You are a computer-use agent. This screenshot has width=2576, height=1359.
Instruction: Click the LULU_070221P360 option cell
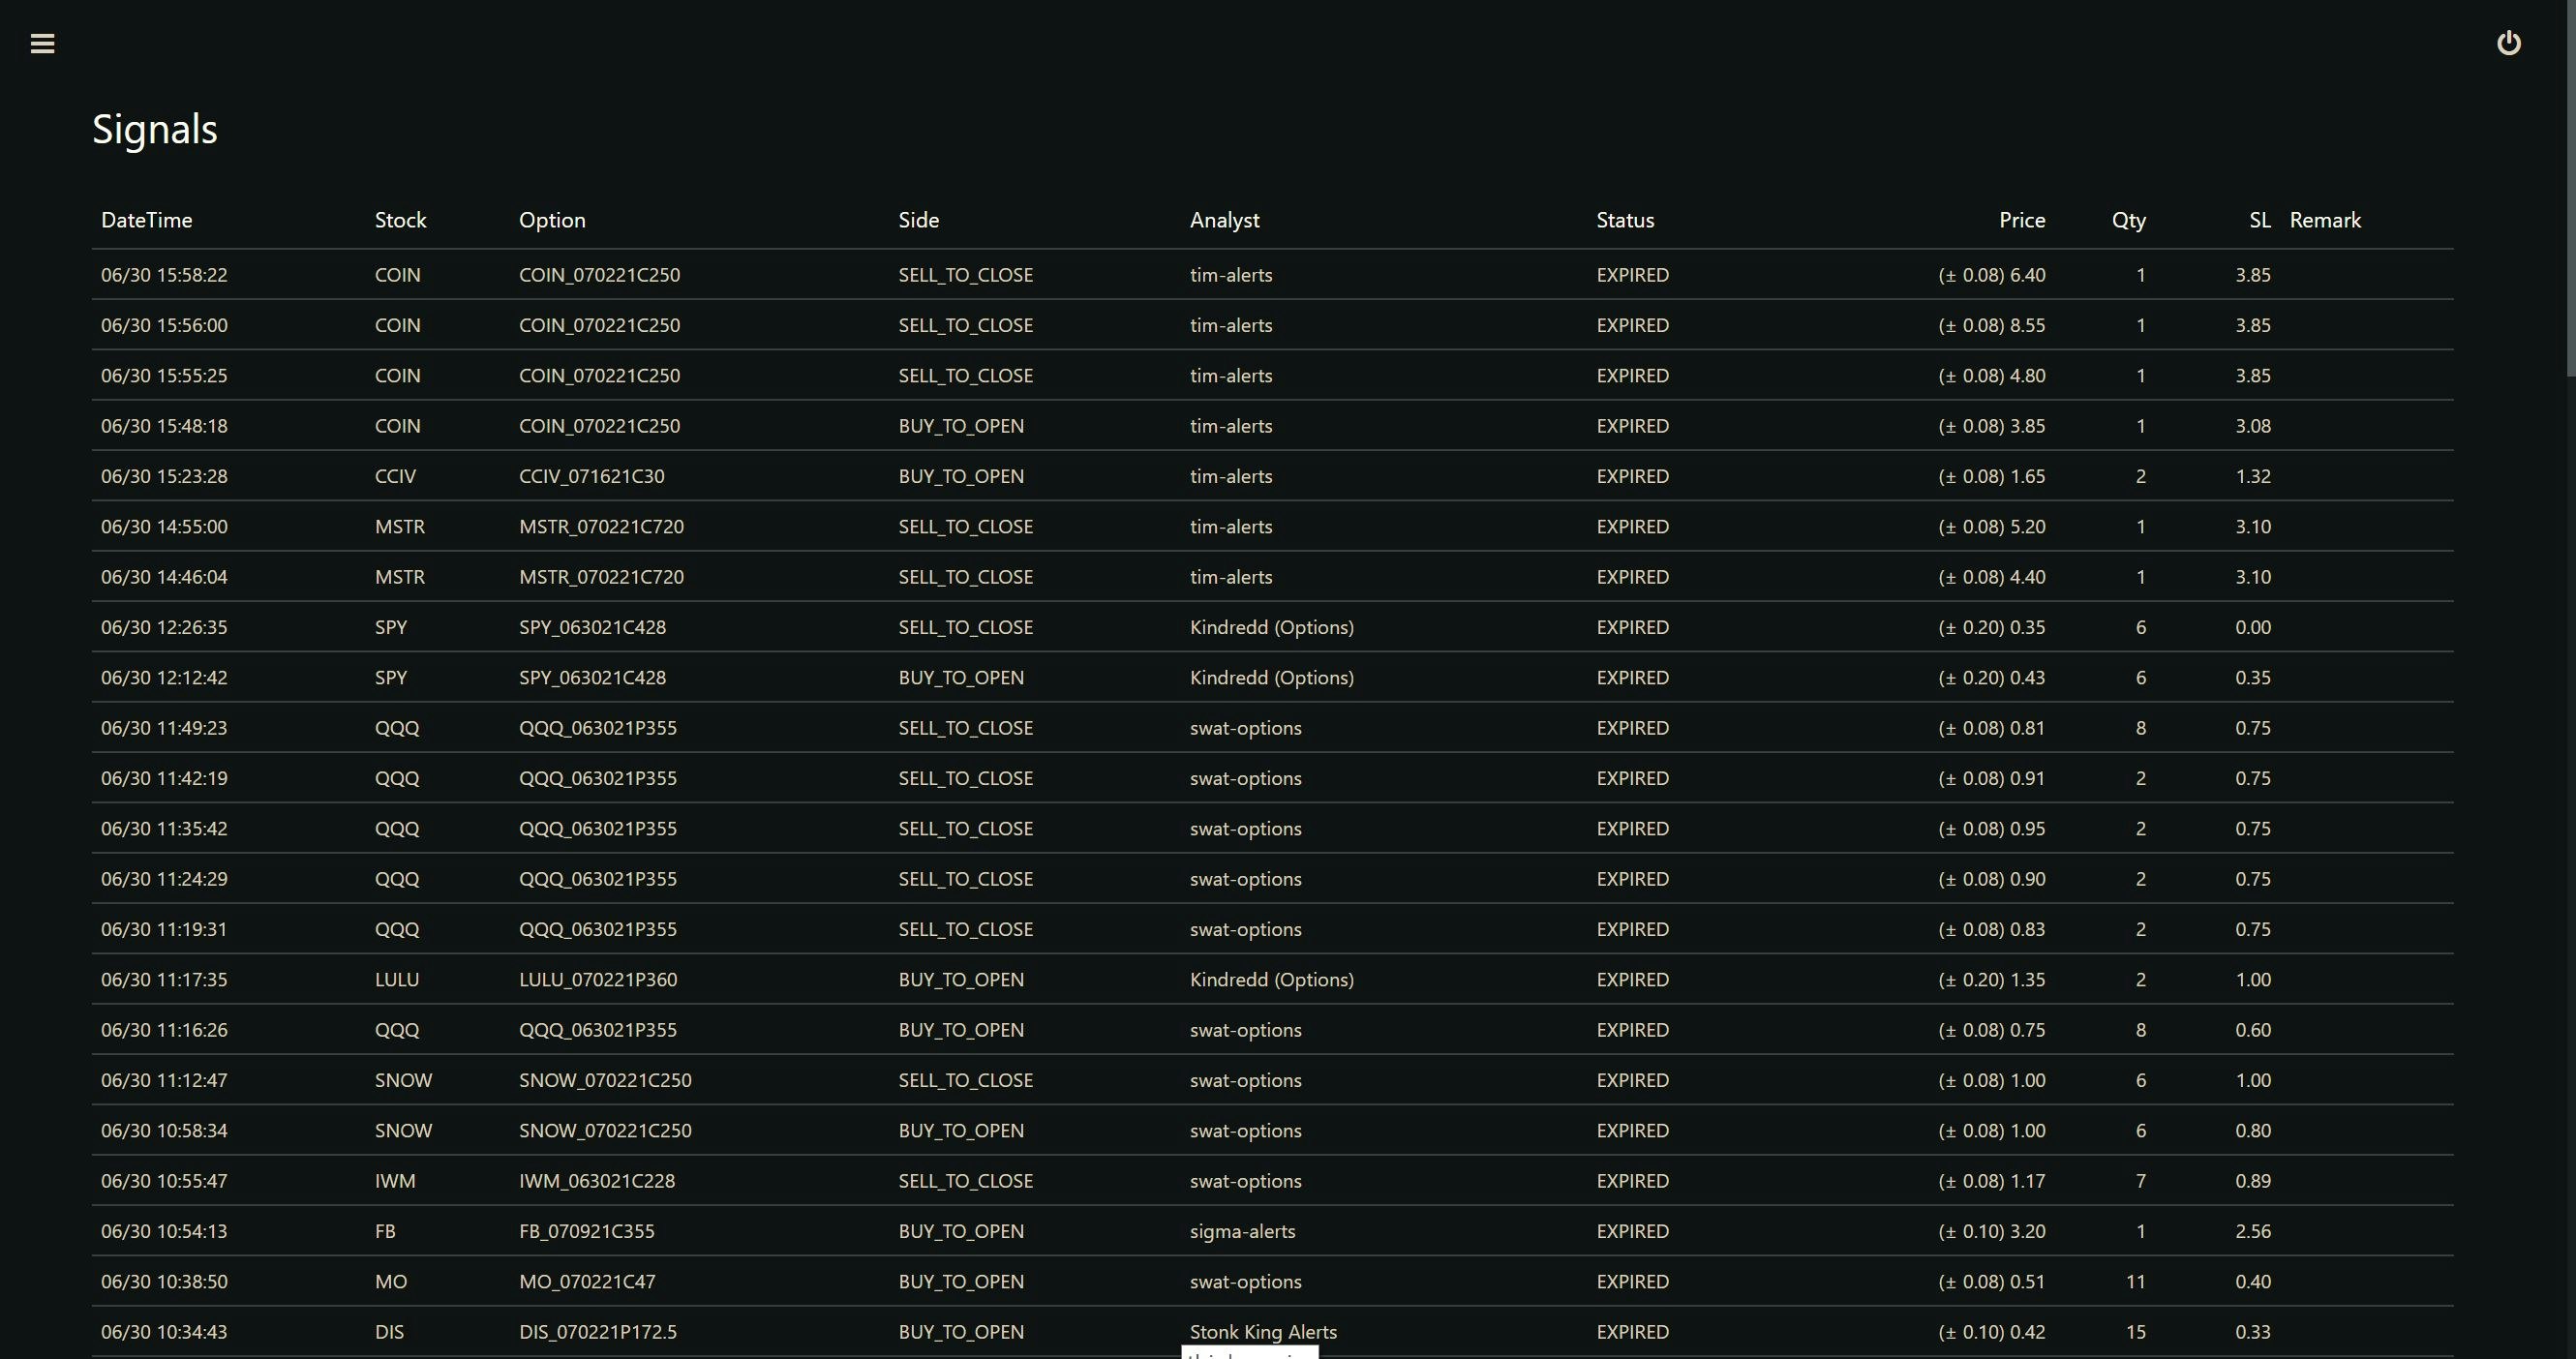tap(597, 980)
